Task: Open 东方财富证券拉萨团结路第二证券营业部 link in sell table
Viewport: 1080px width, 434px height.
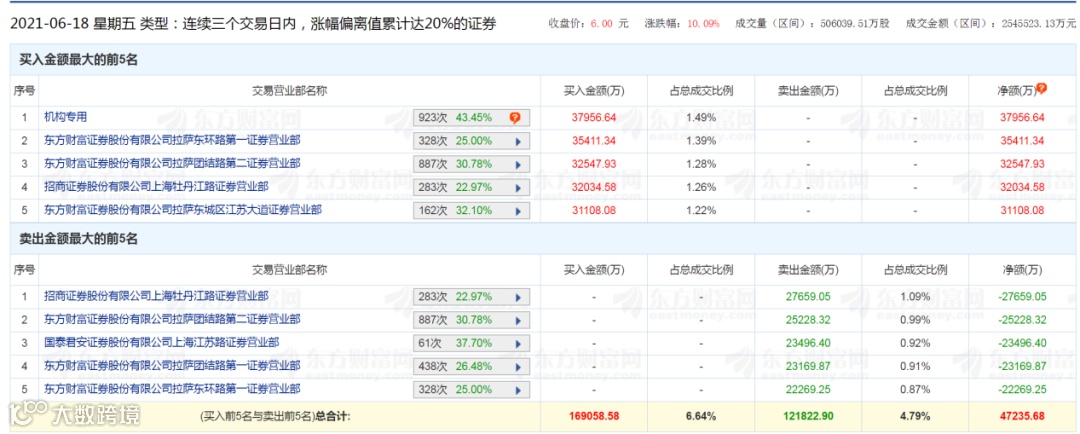Action: point(172,320)
